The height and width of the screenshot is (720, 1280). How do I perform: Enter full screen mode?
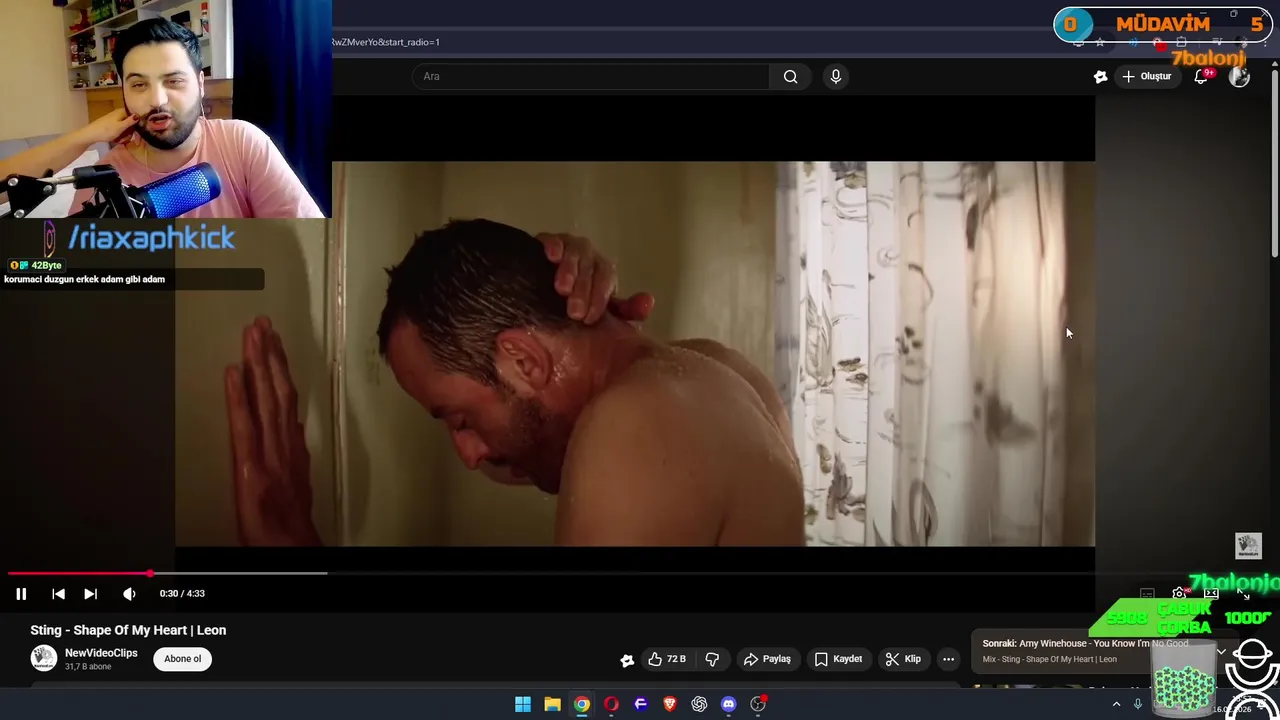(x=1243, y=594)
